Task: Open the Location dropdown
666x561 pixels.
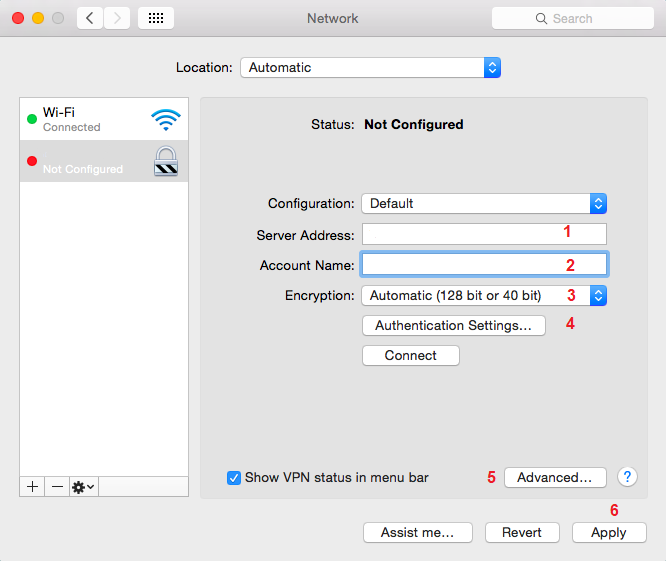Action: [x=370, y=68]
